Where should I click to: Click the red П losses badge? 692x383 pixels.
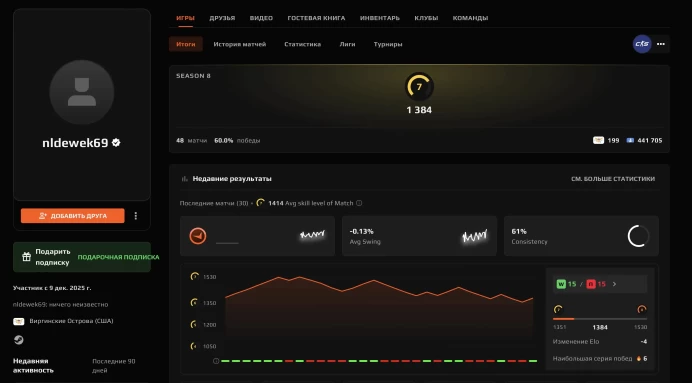click(591, 284)
